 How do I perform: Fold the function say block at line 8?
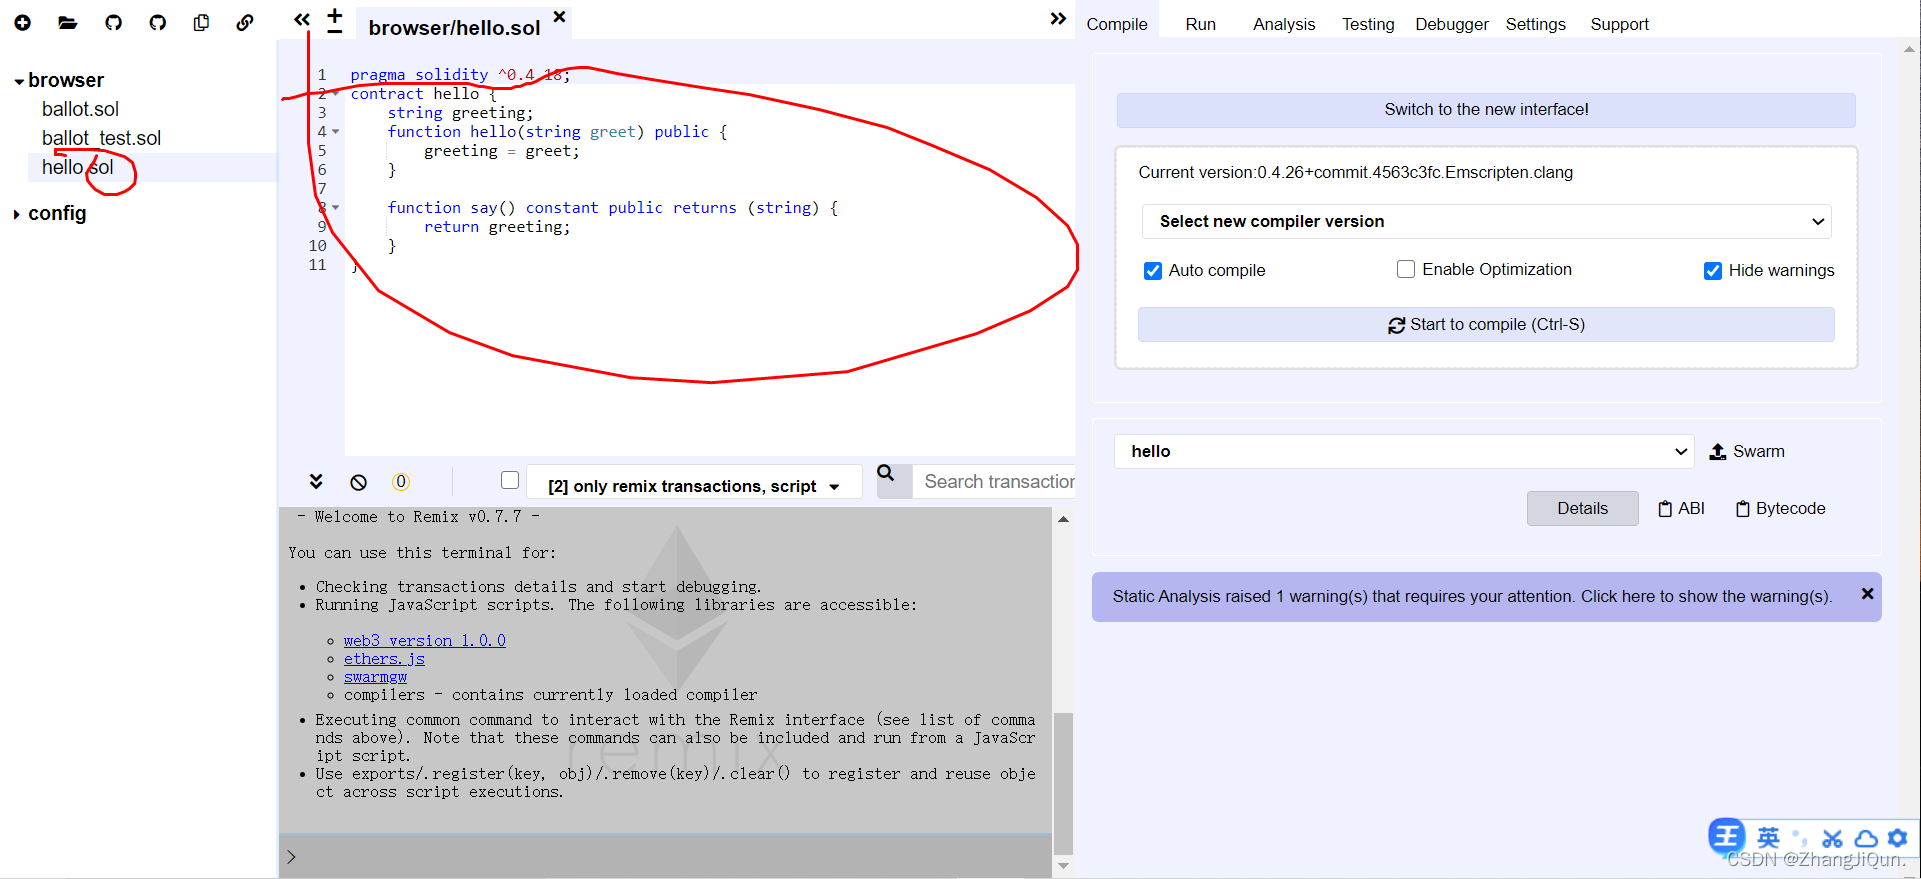pyautogui.click(x=336, y=208)
